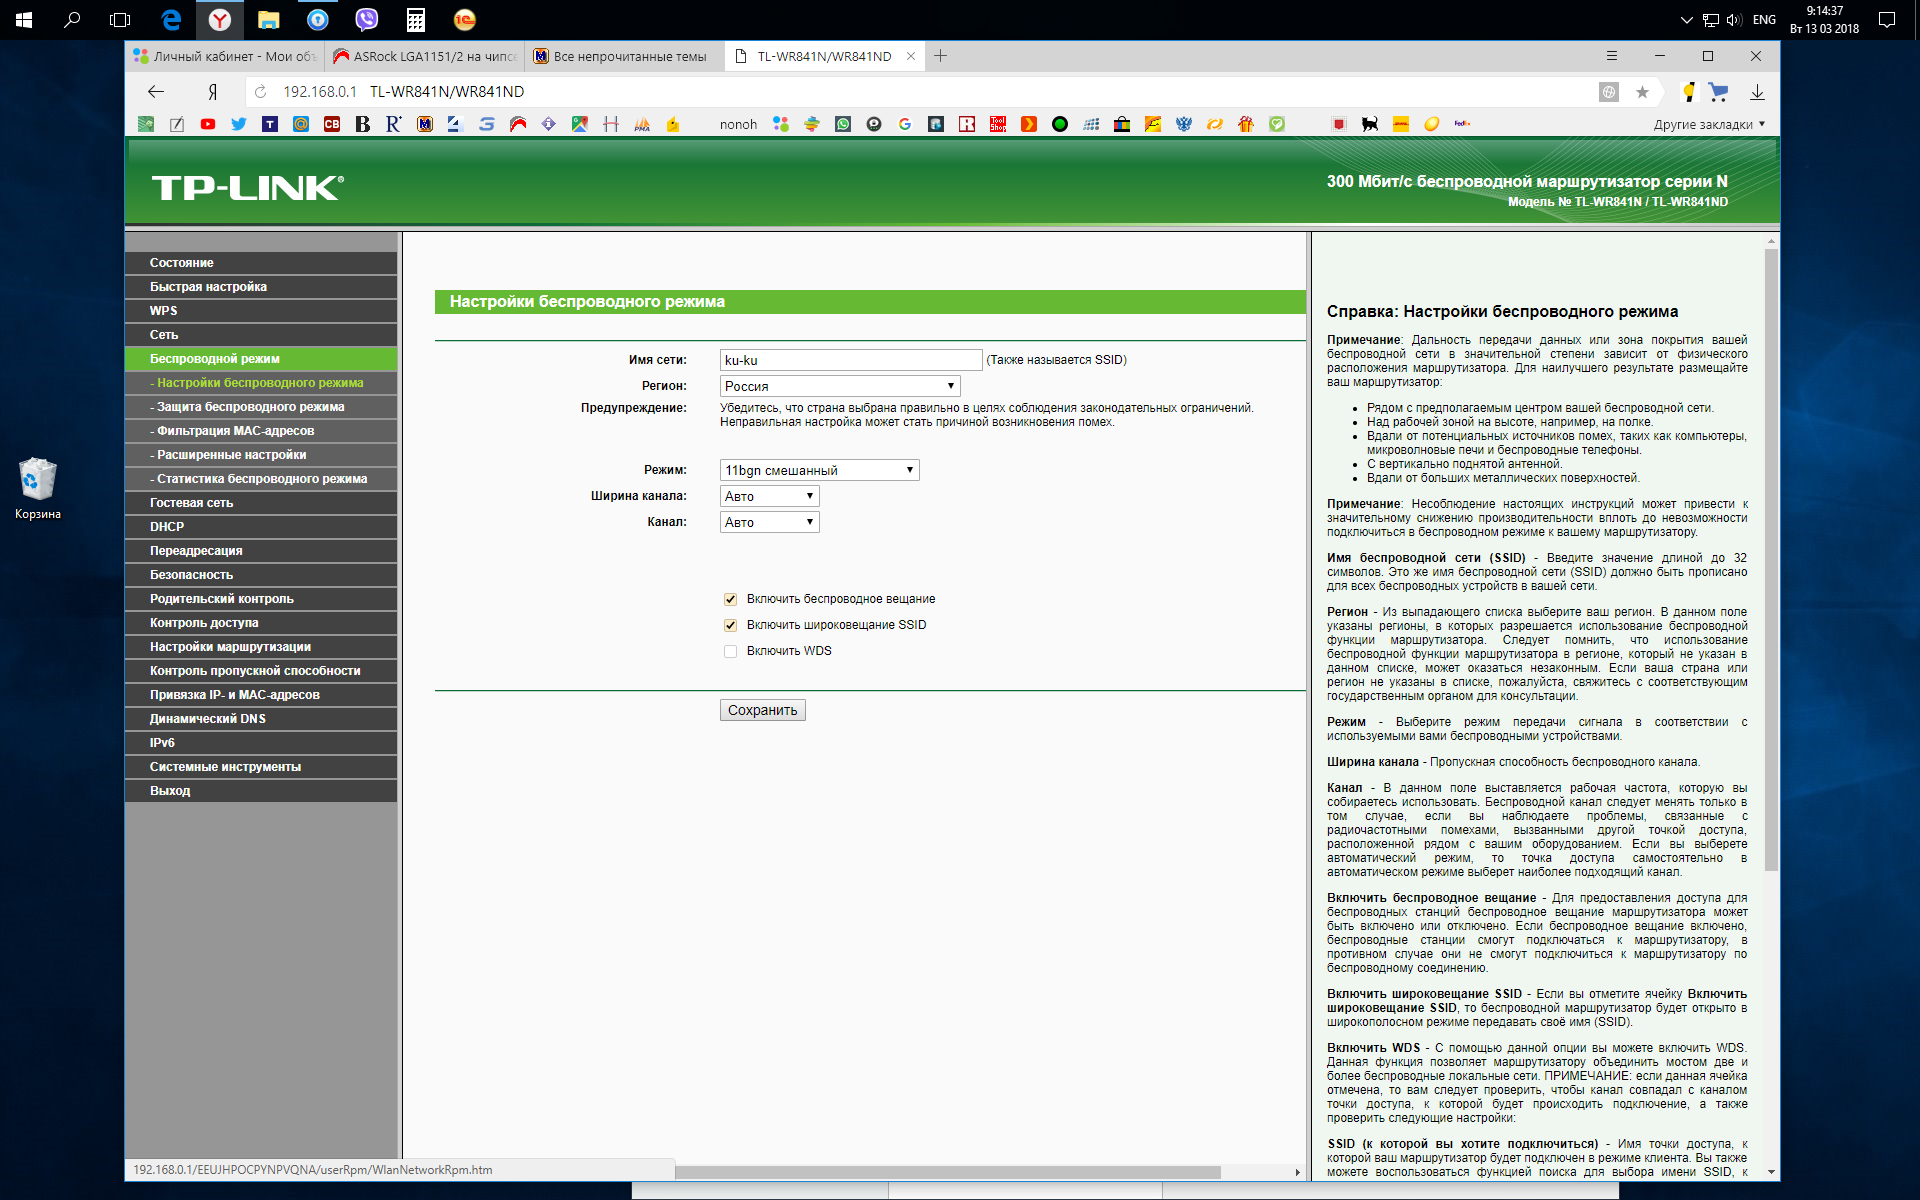Open the Twitter bookmark

coord(238,124)
